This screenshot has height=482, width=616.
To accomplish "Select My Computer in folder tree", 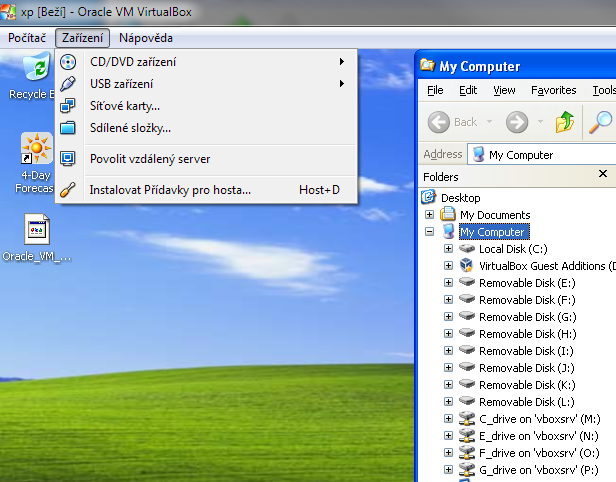I will pyautogui.click(x=494, y=232).
